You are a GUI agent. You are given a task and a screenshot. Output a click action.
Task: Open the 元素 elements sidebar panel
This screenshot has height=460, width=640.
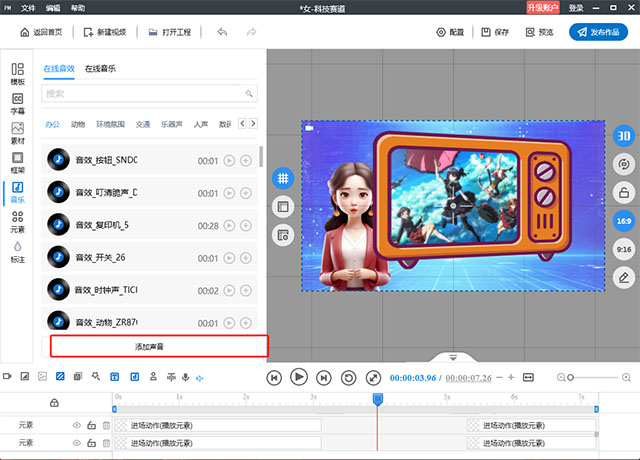pos(18,221)
